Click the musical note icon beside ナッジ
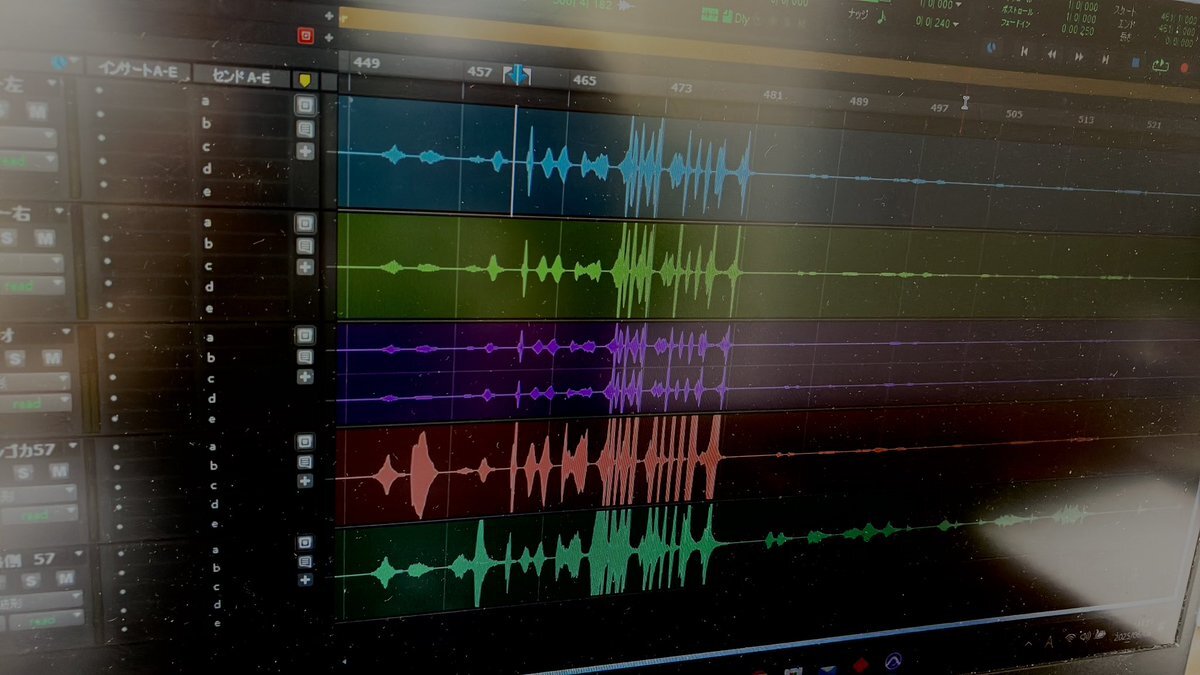This screenshot has height=675, width=1200. [881, 18]
